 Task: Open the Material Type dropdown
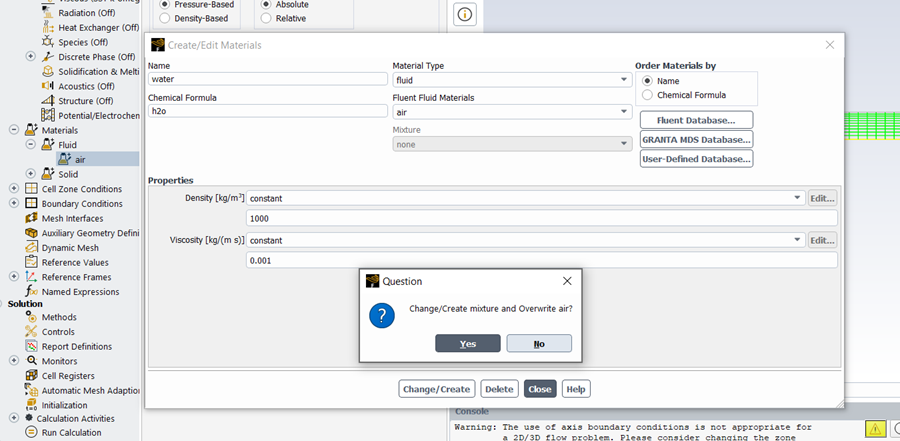(x=513, y=80)
